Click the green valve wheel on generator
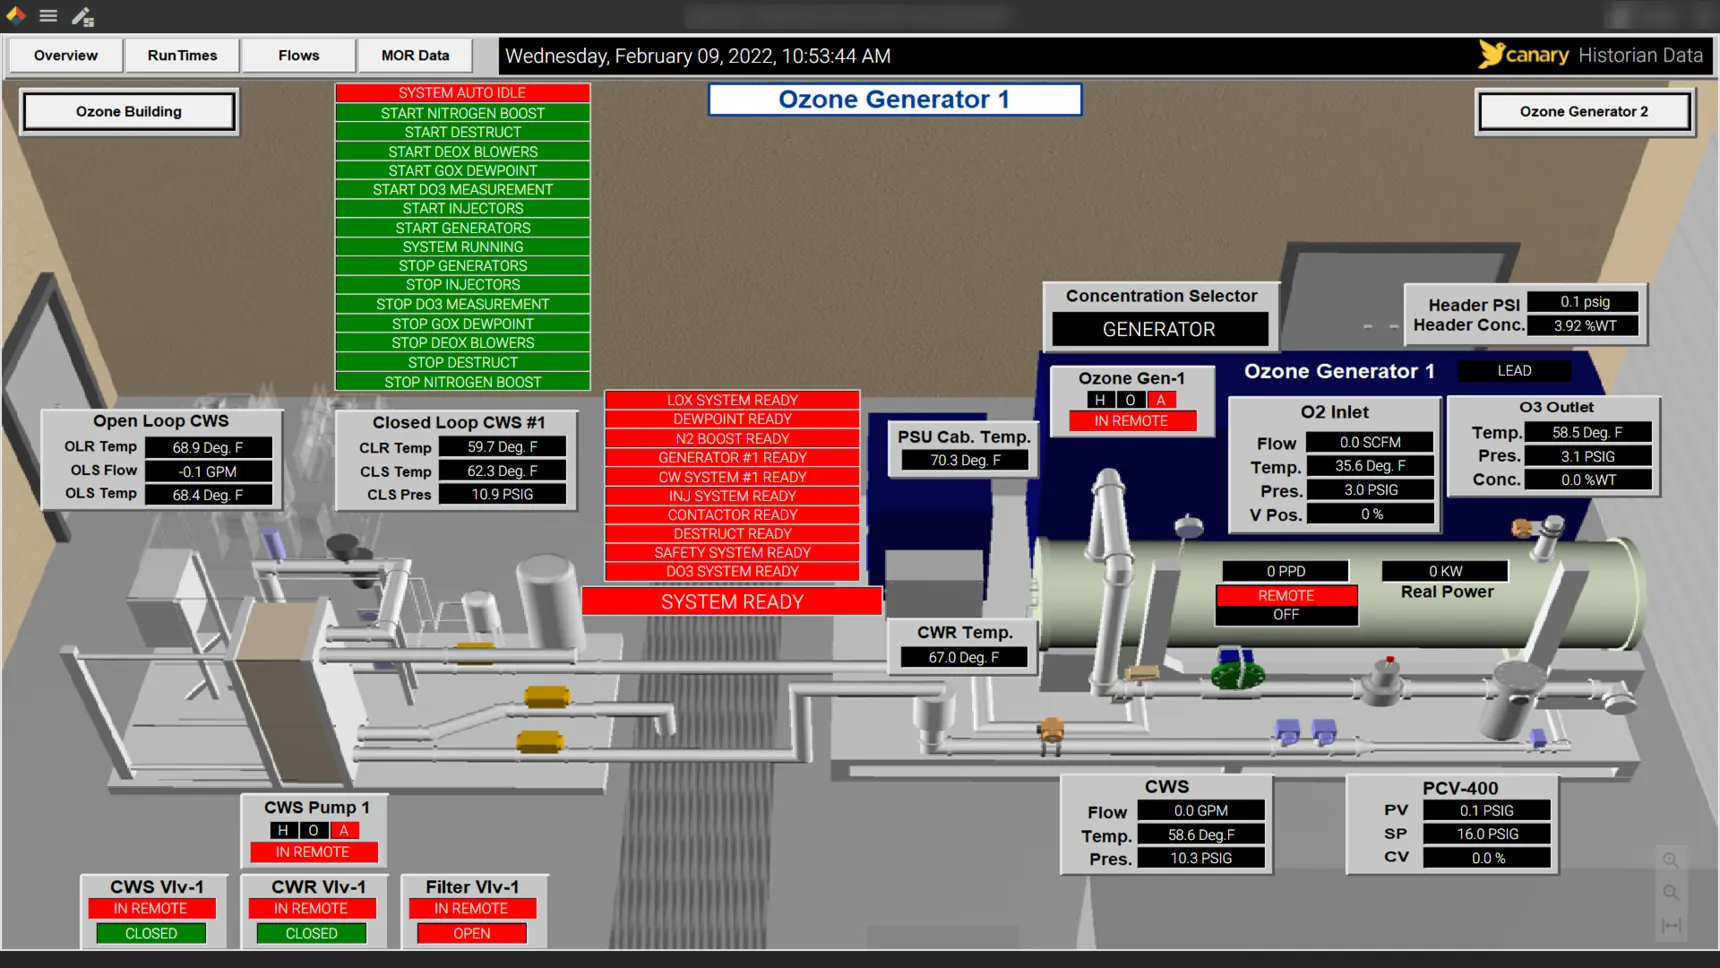The image size is (1720, 968). (x=1237, y=675)
